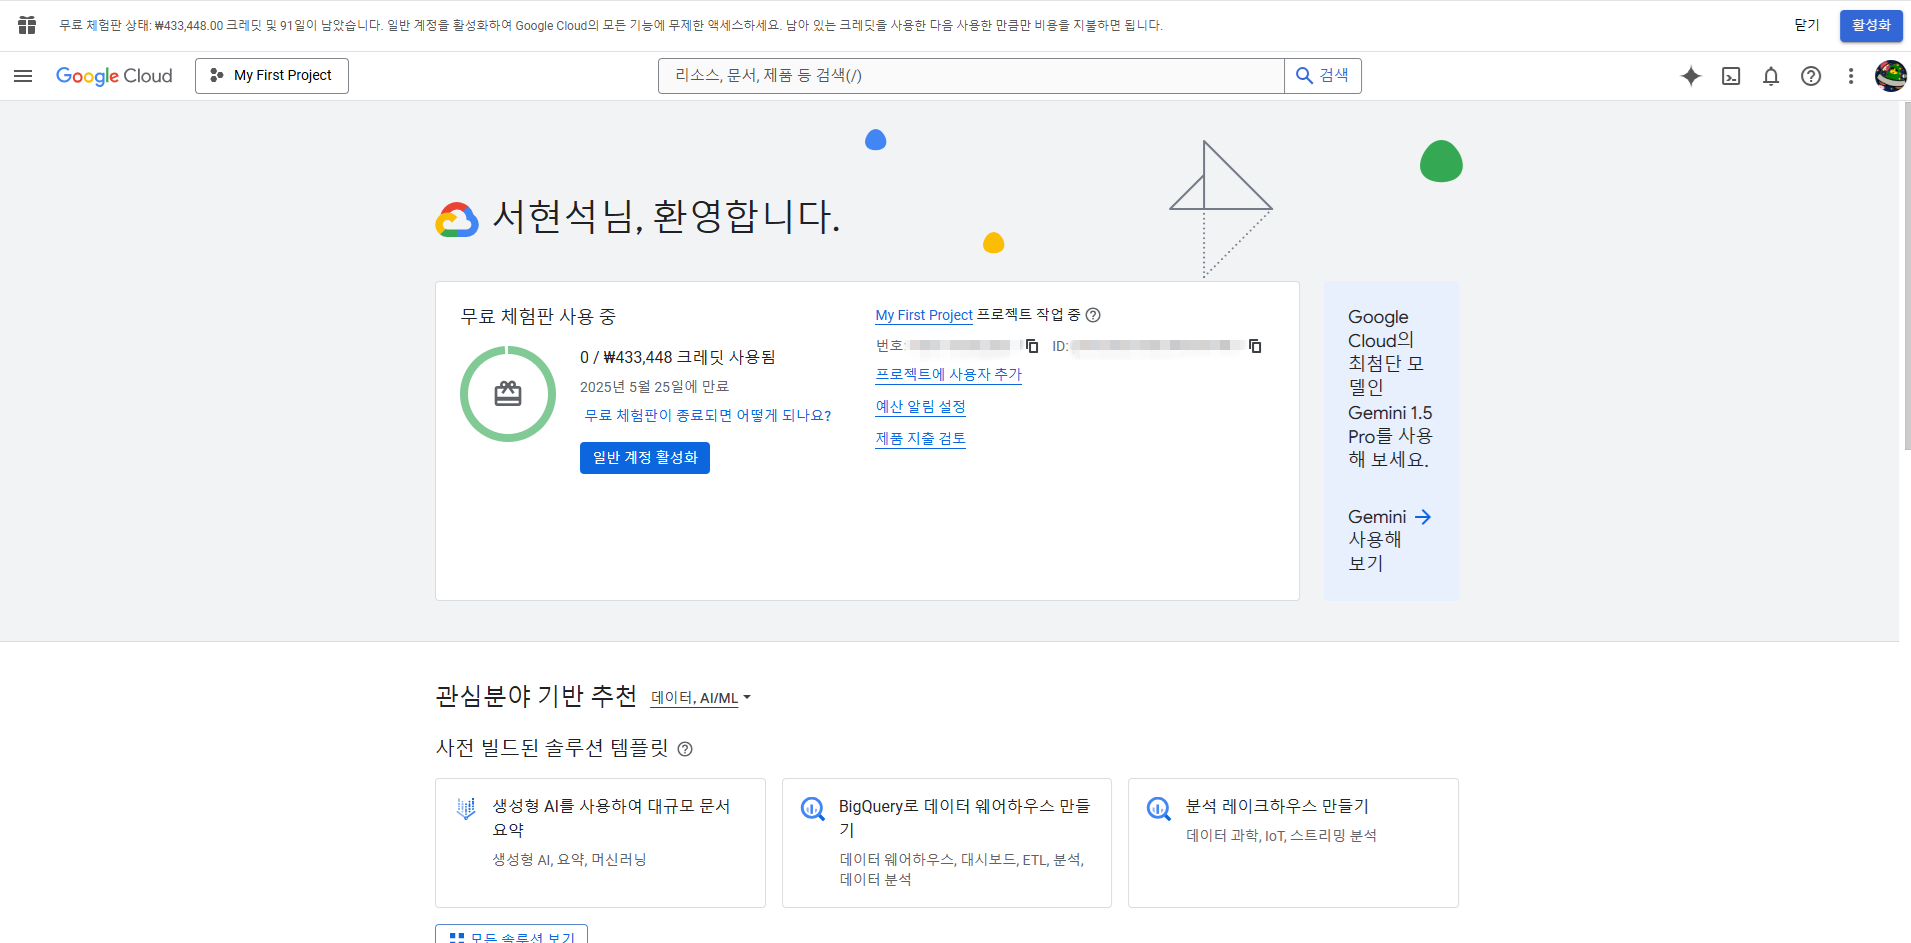Open the My First Project link
Viewport: 1911px width, 943px height.
click(x=924, y=315)
